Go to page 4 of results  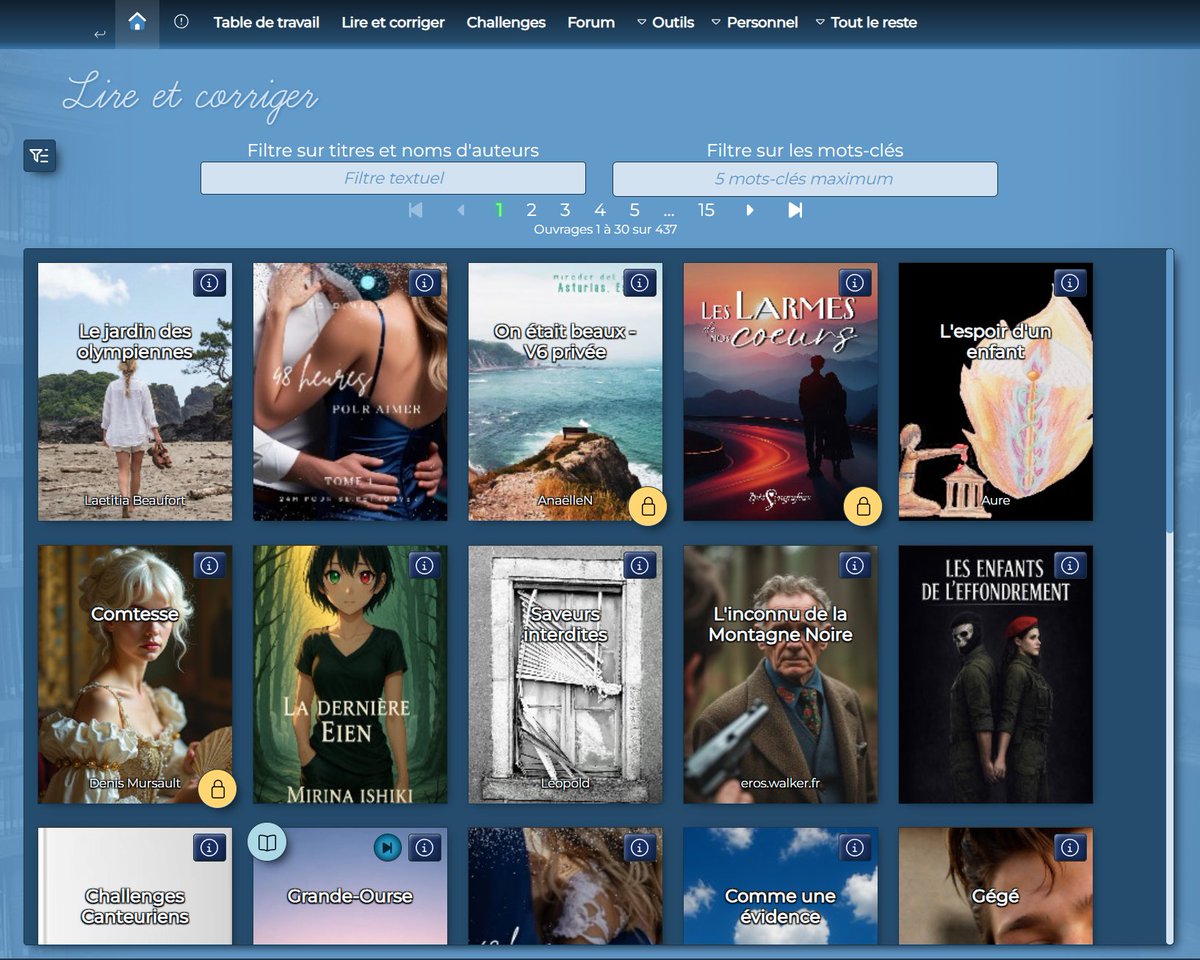600,210
